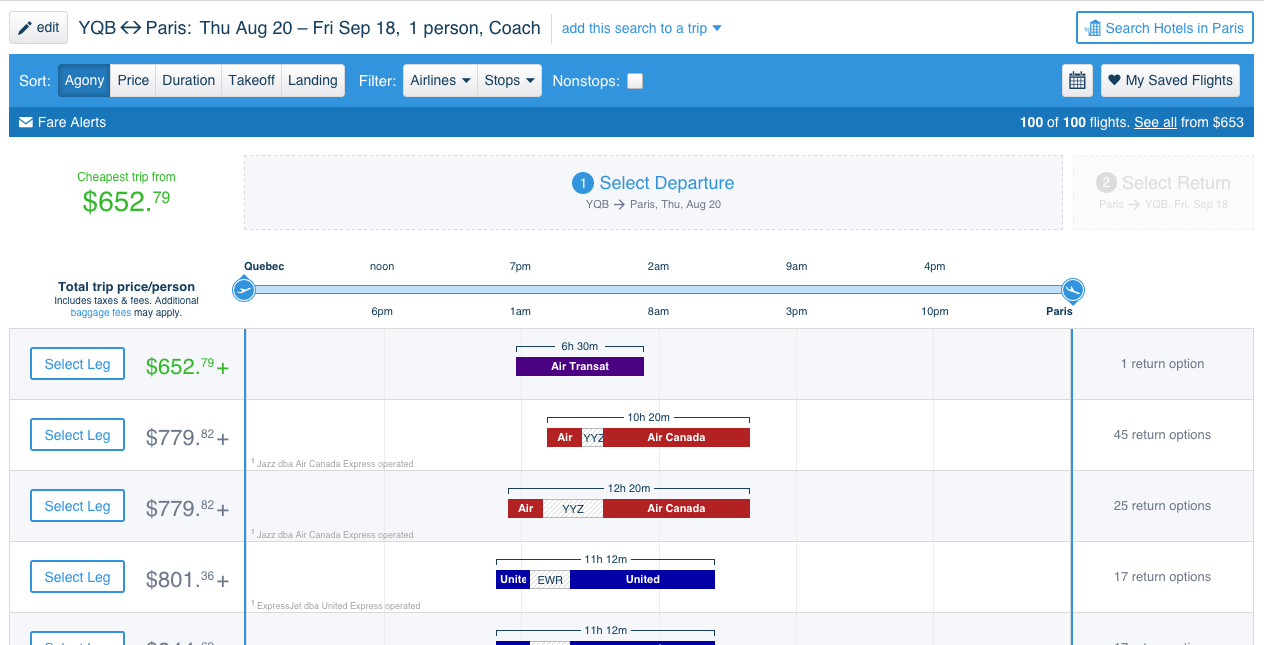Screen dimensions: 1264x645
Task: Select Leg for the $779.82 12h 20m flight
Action: [78, 506]
